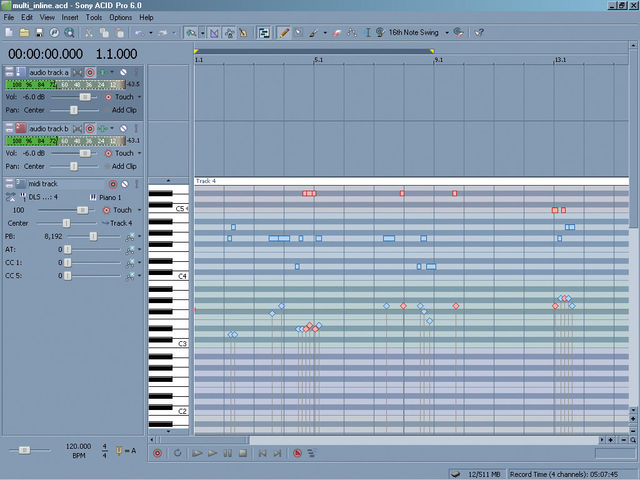Screen dimensions: 640x480
Task: Toggle lock envelopes to events
Action: pos(229,33)
